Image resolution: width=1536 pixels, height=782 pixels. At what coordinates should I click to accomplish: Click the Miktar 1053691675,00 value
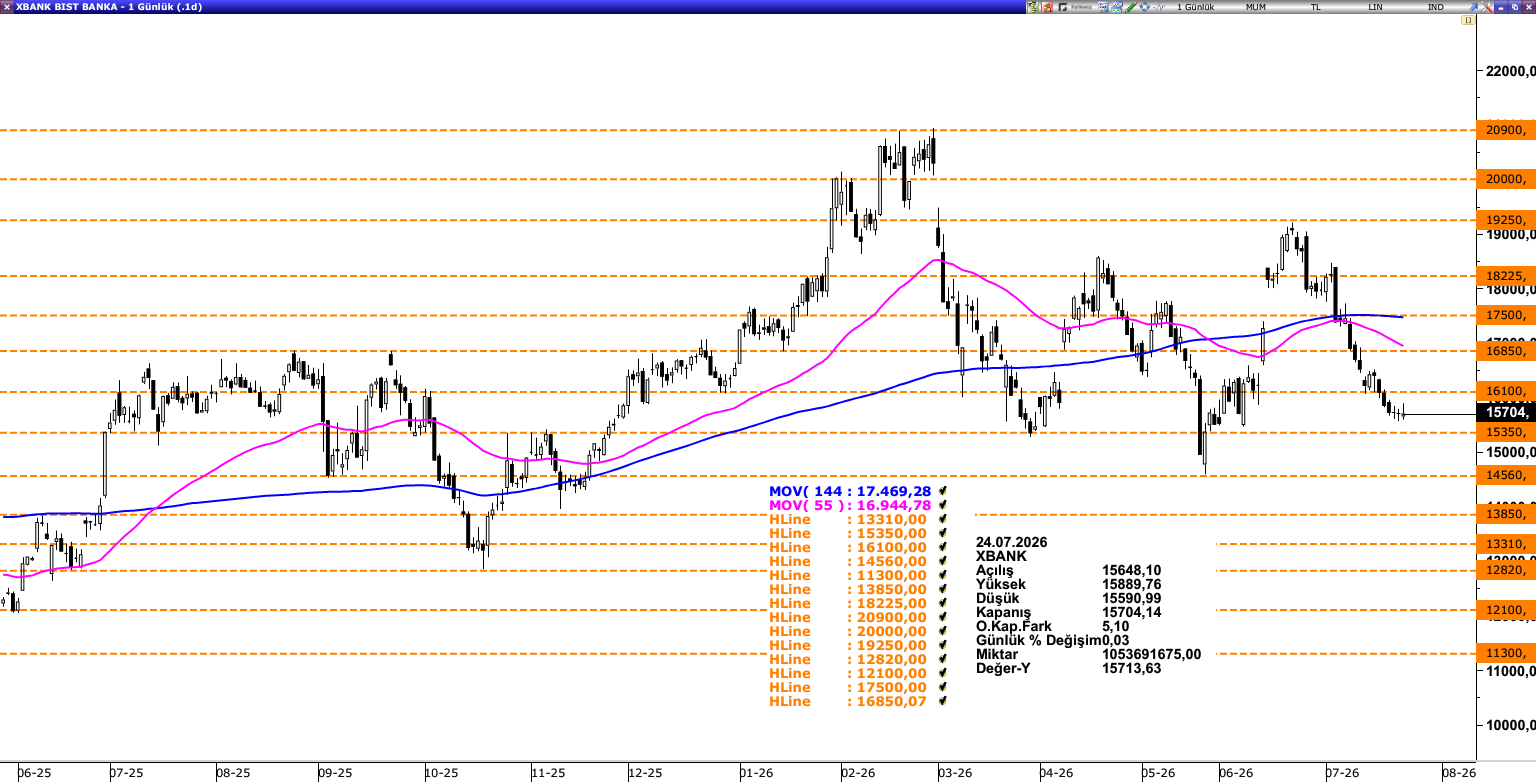pyautogui.click(x=1152, y=654)
